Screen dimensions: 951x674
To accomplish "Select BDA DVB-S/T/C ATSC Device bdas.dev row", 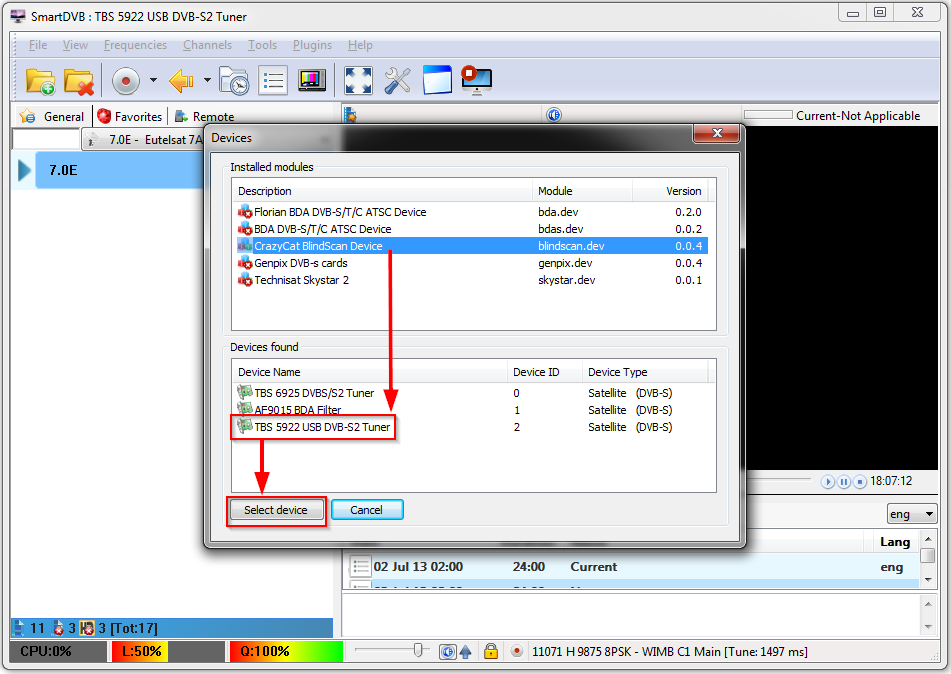I will tap(470, 229).
